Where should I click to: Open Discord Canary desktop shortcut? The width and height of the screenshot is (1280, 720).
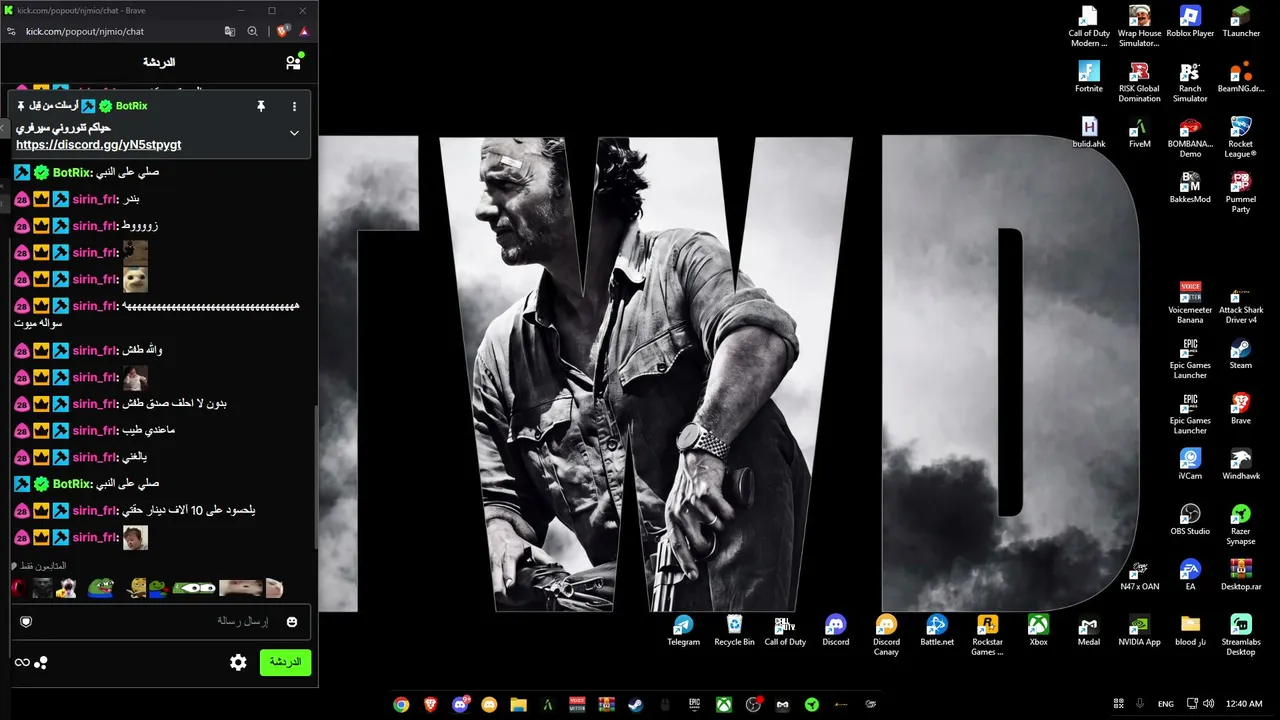click(886, 635)
